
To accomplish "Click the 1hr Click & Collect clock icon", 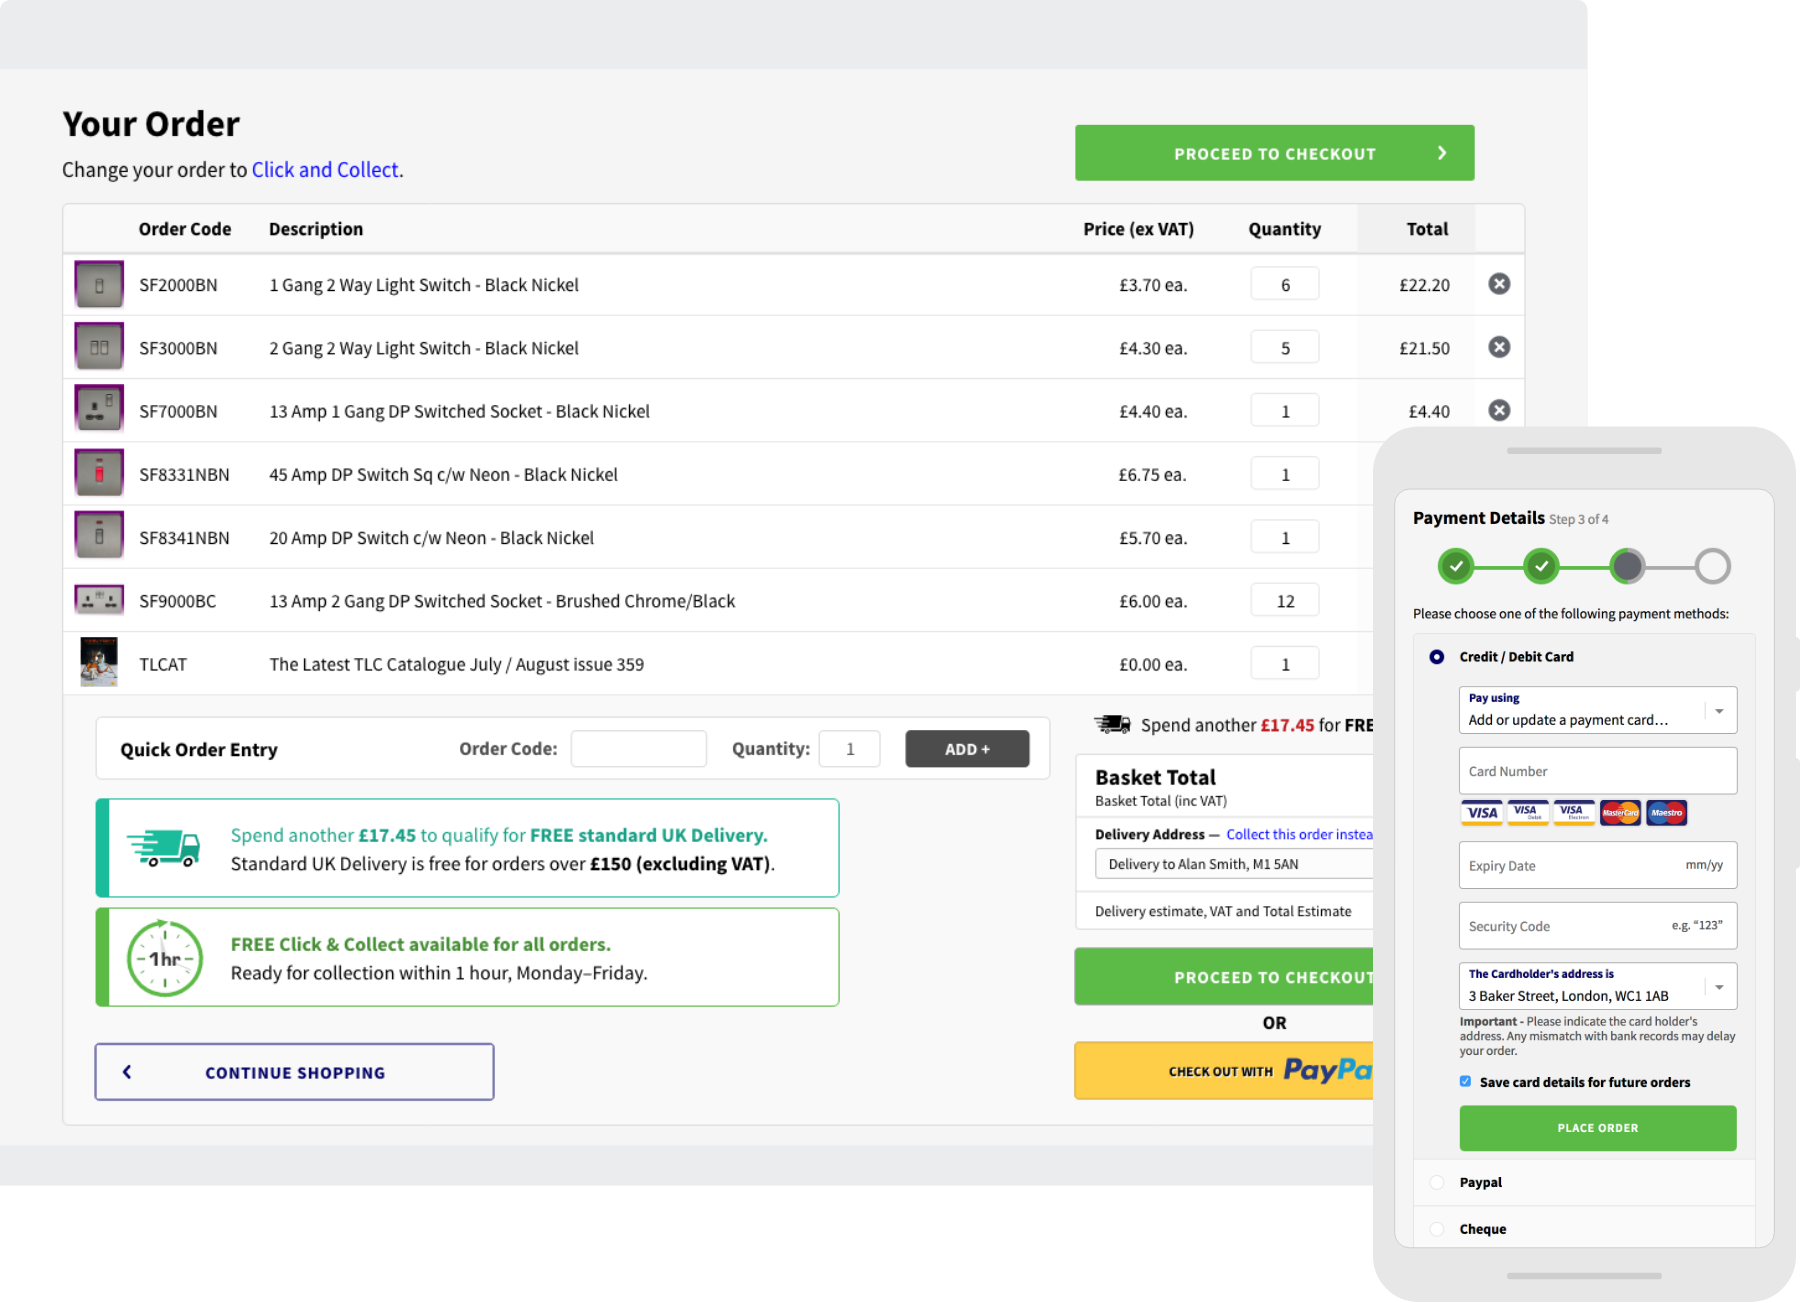I will pyautogui.click(x=165, y=958).
